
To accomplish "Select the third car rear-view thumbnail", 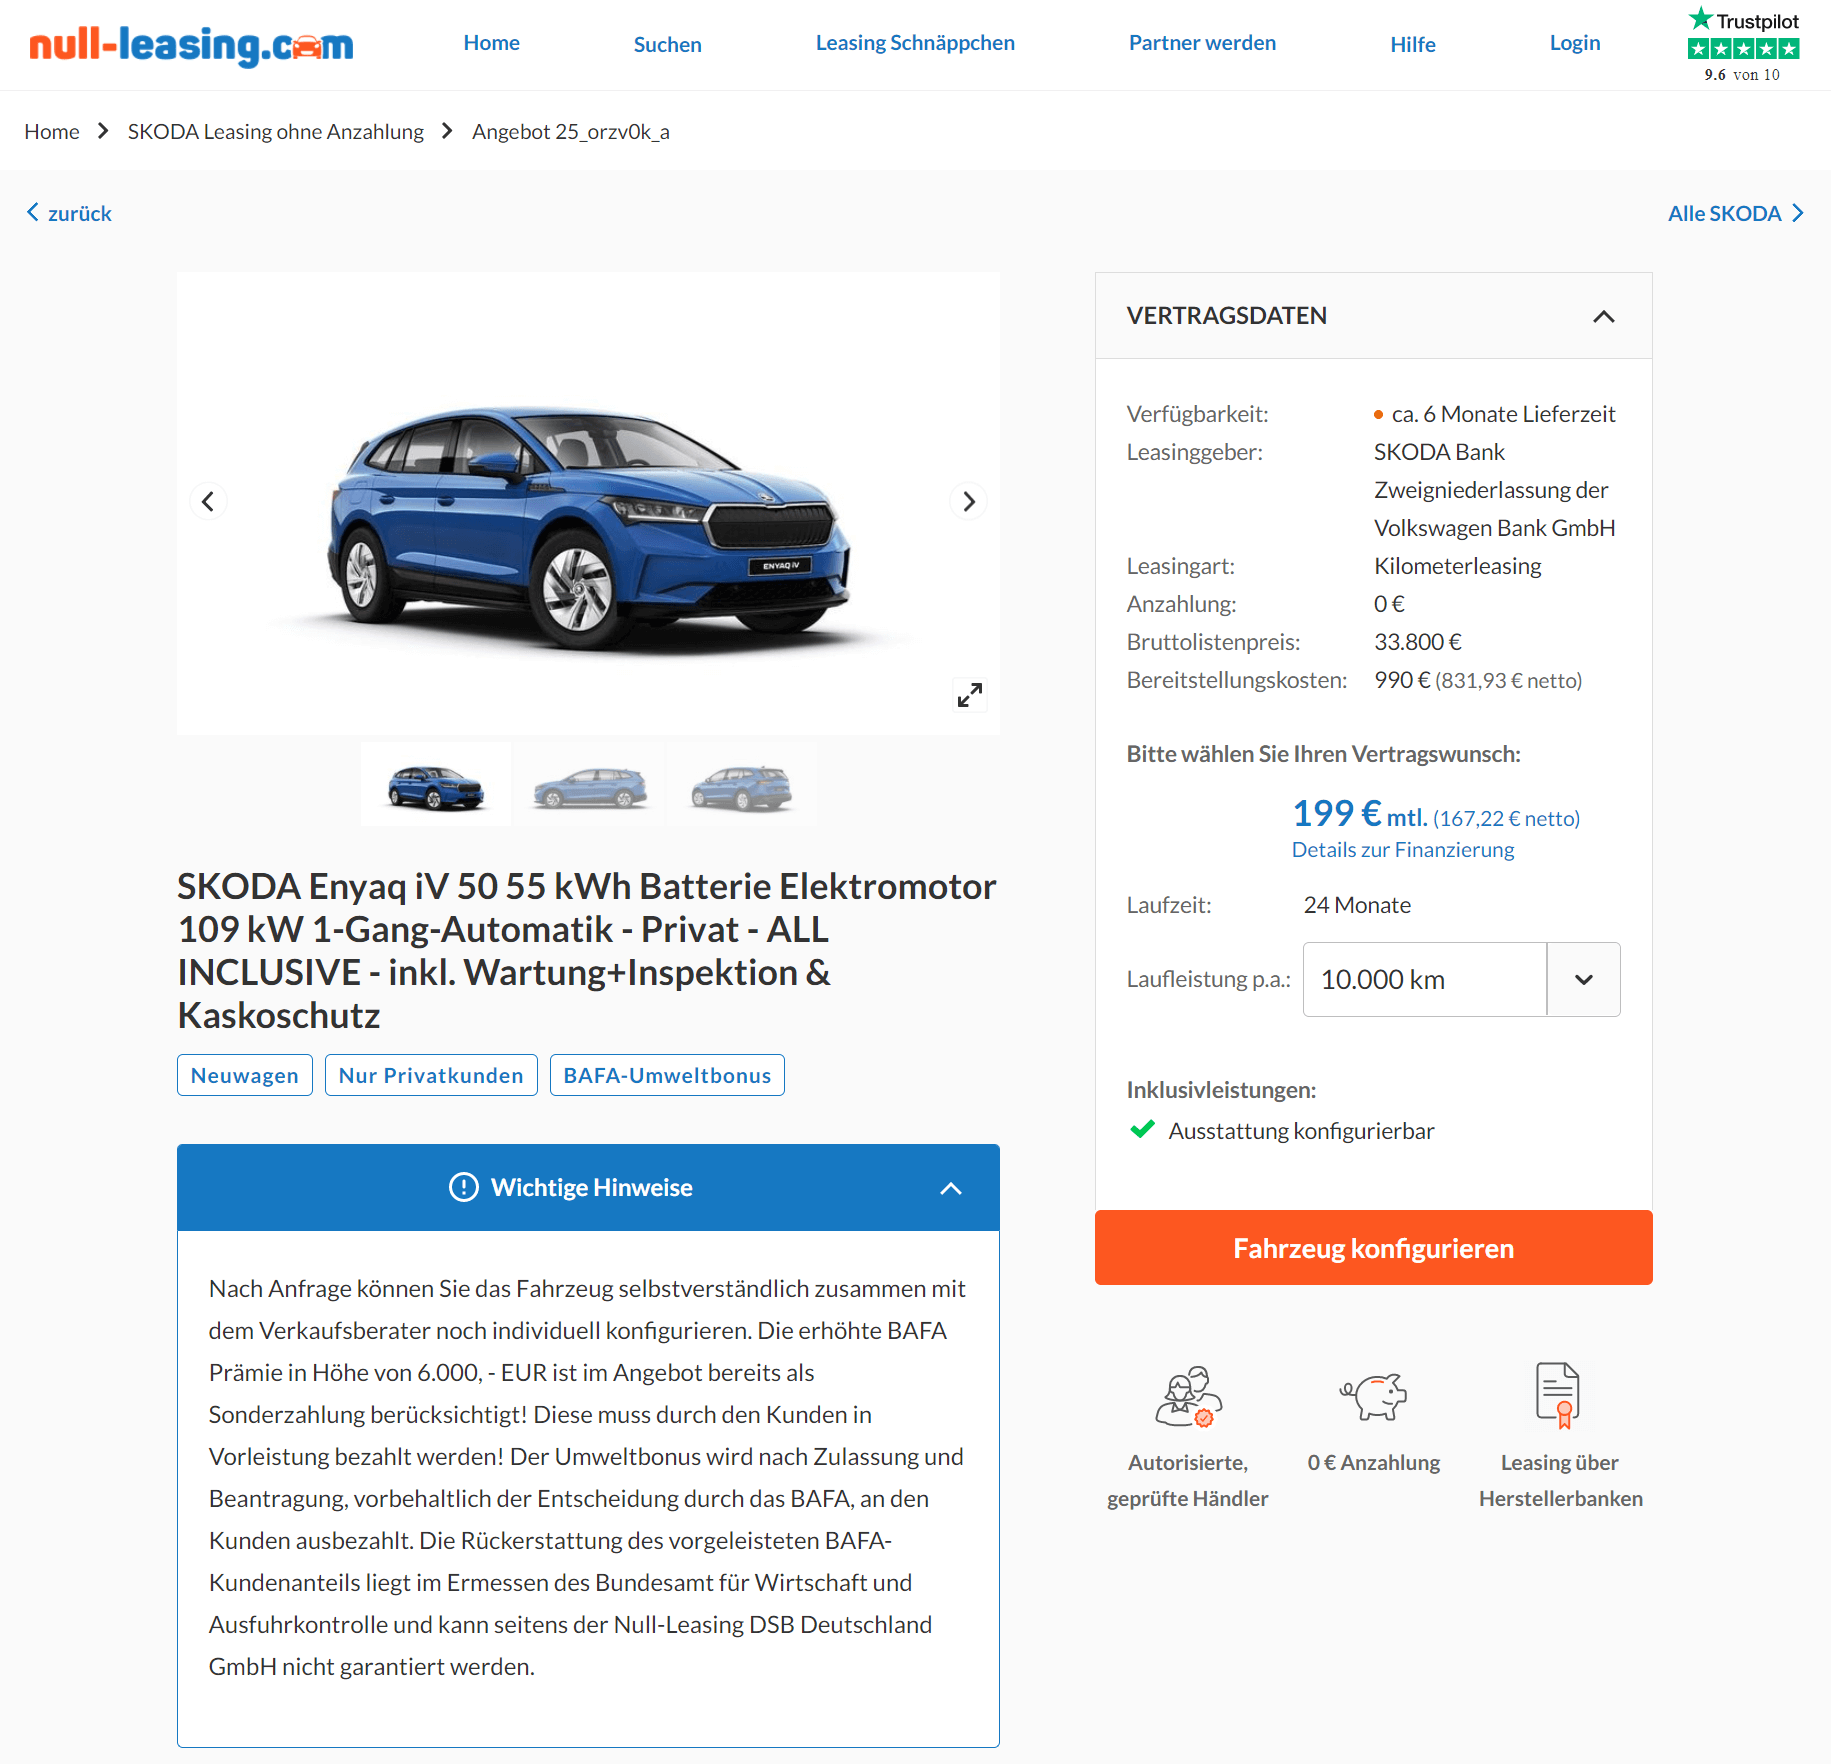I will tap(741, 786).
